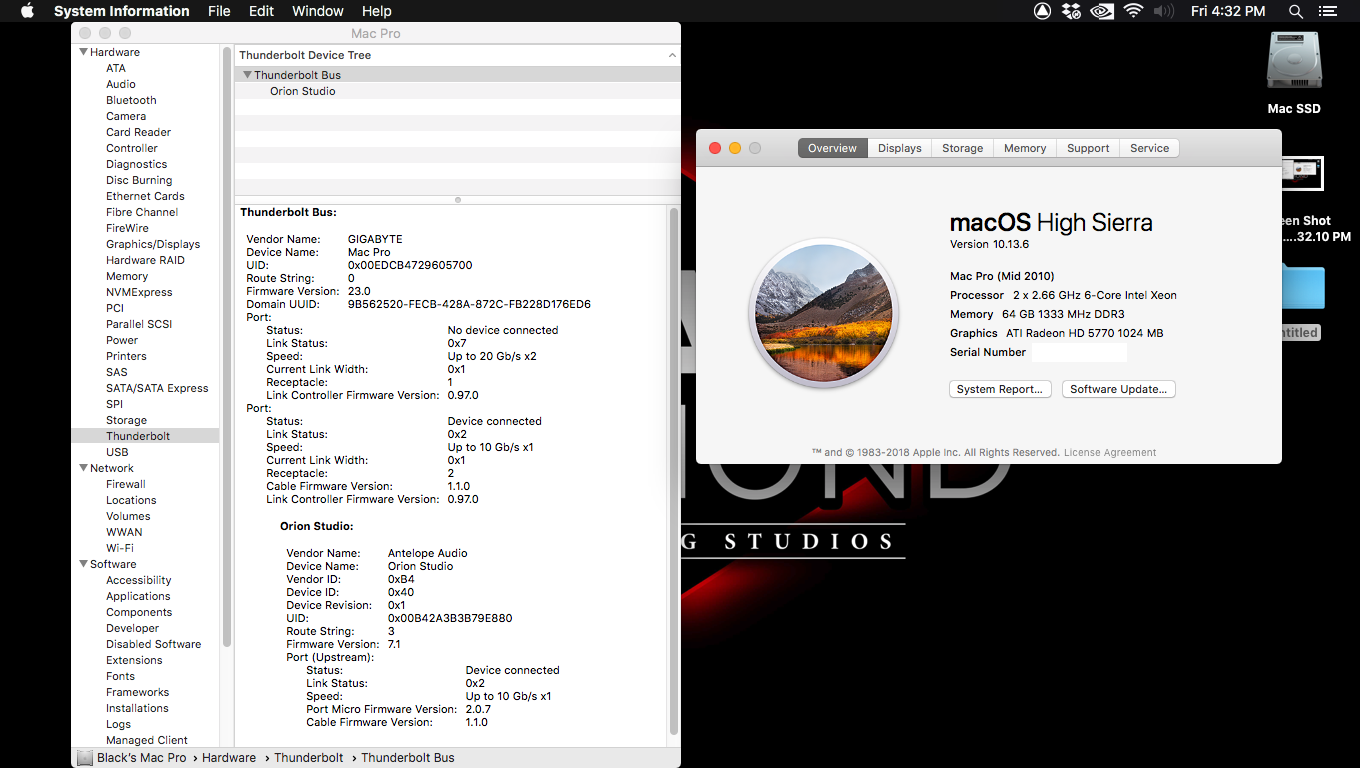Select Orion Studio in the device tree

coord(302,91)
